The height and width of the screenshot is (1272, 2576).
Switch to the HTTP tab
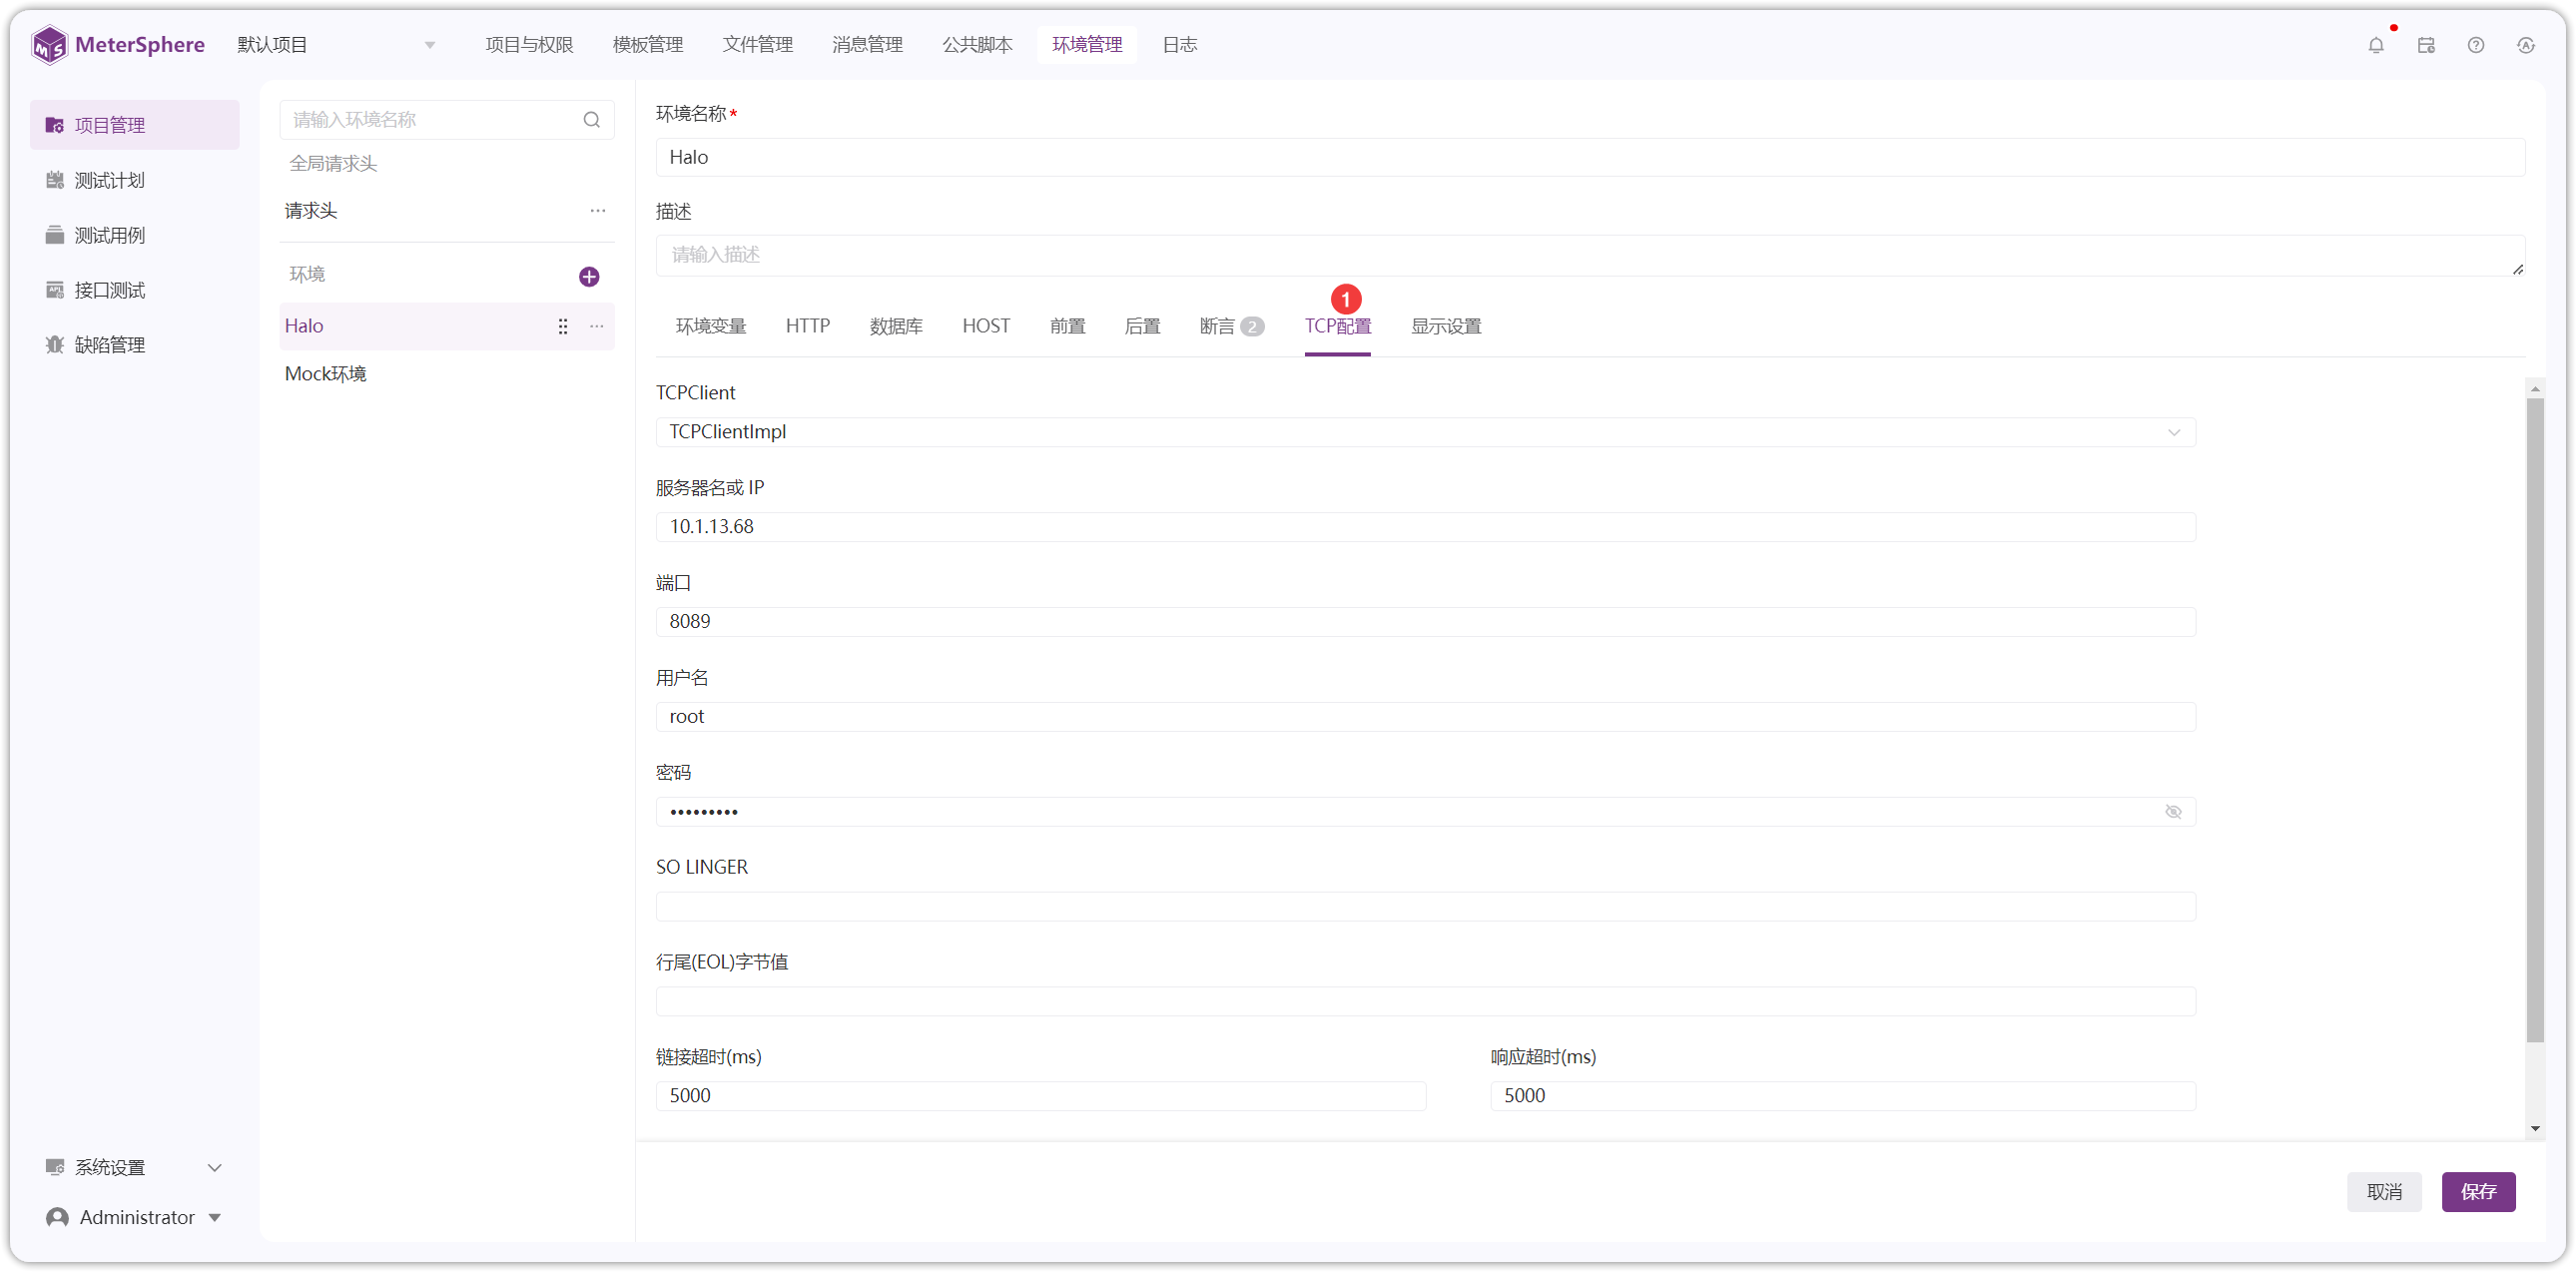tap(808, 326)
